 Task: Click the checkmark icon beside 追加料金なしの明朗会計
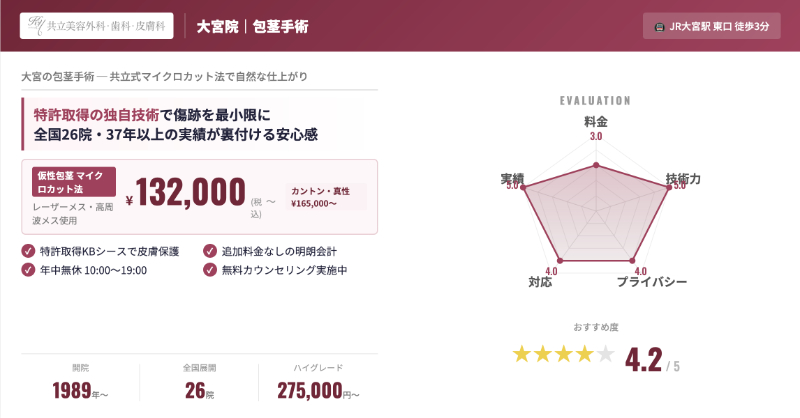209,251
